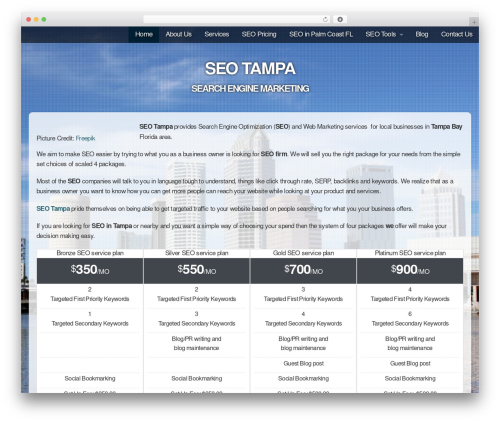The image size is (500, 423).
Task: Click Platinum plan Targeted Secondary Keywords
Action: click(410, 324)
